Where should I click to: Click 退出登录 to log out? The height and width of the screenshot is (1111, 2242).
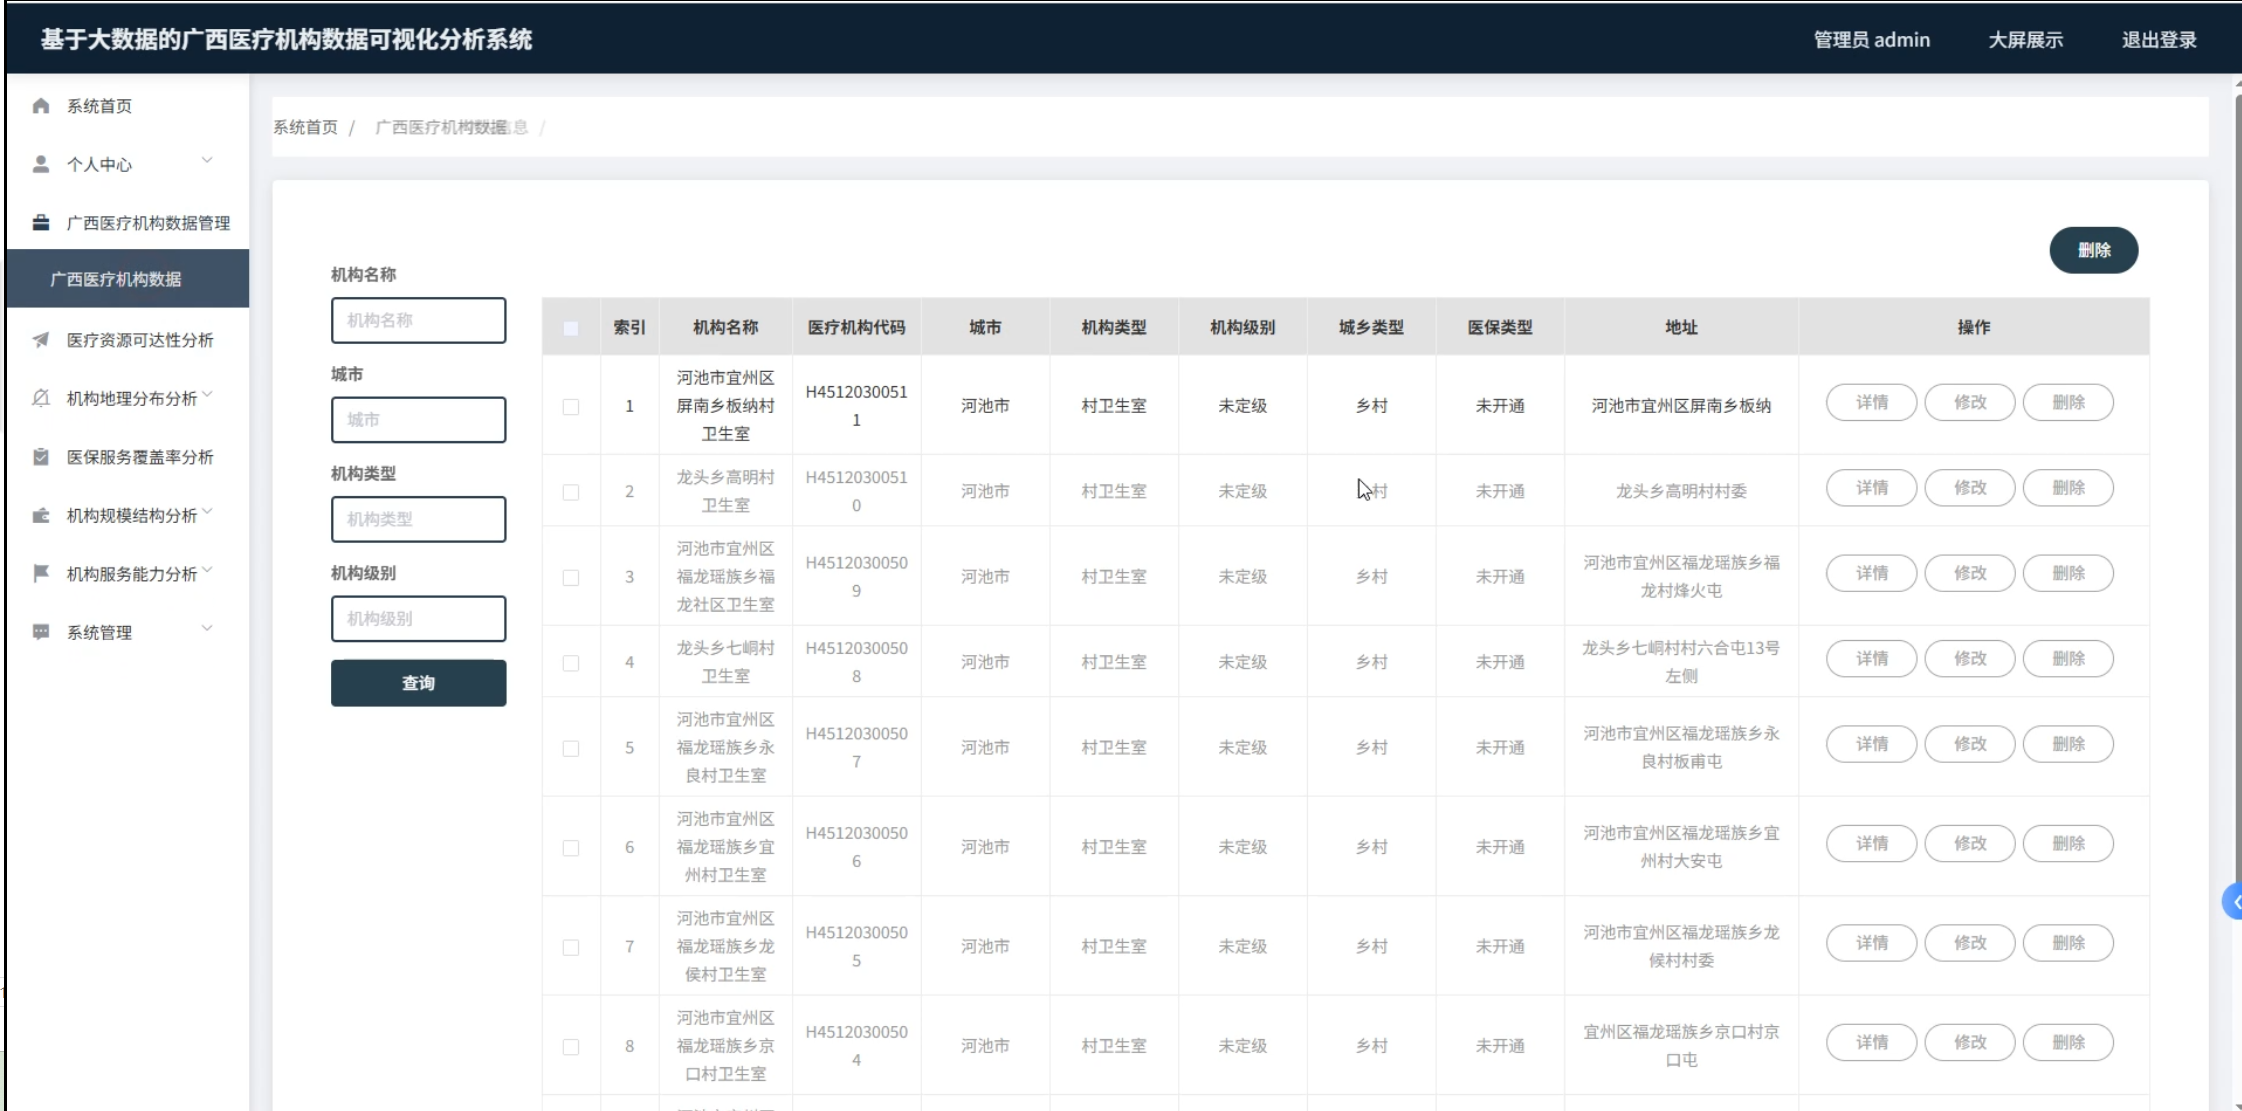(2159, 40)
